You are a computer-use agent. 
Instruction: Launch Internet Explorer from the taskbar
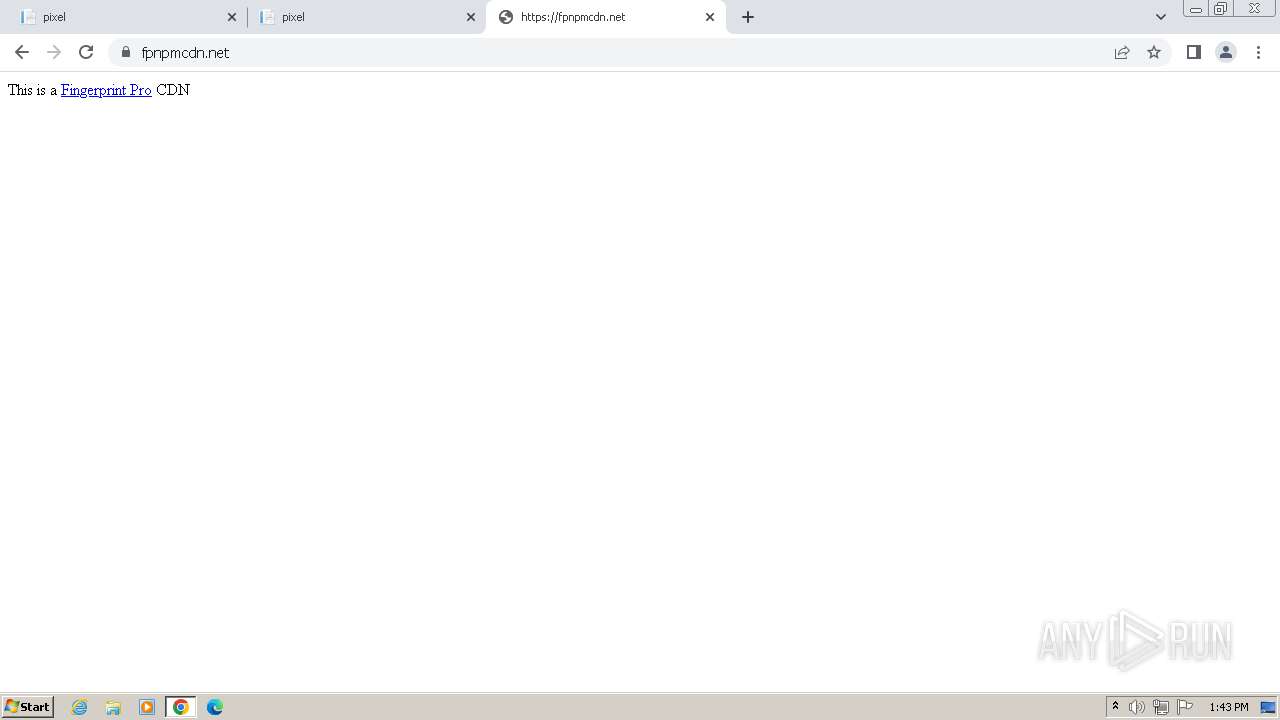[80, 707]
